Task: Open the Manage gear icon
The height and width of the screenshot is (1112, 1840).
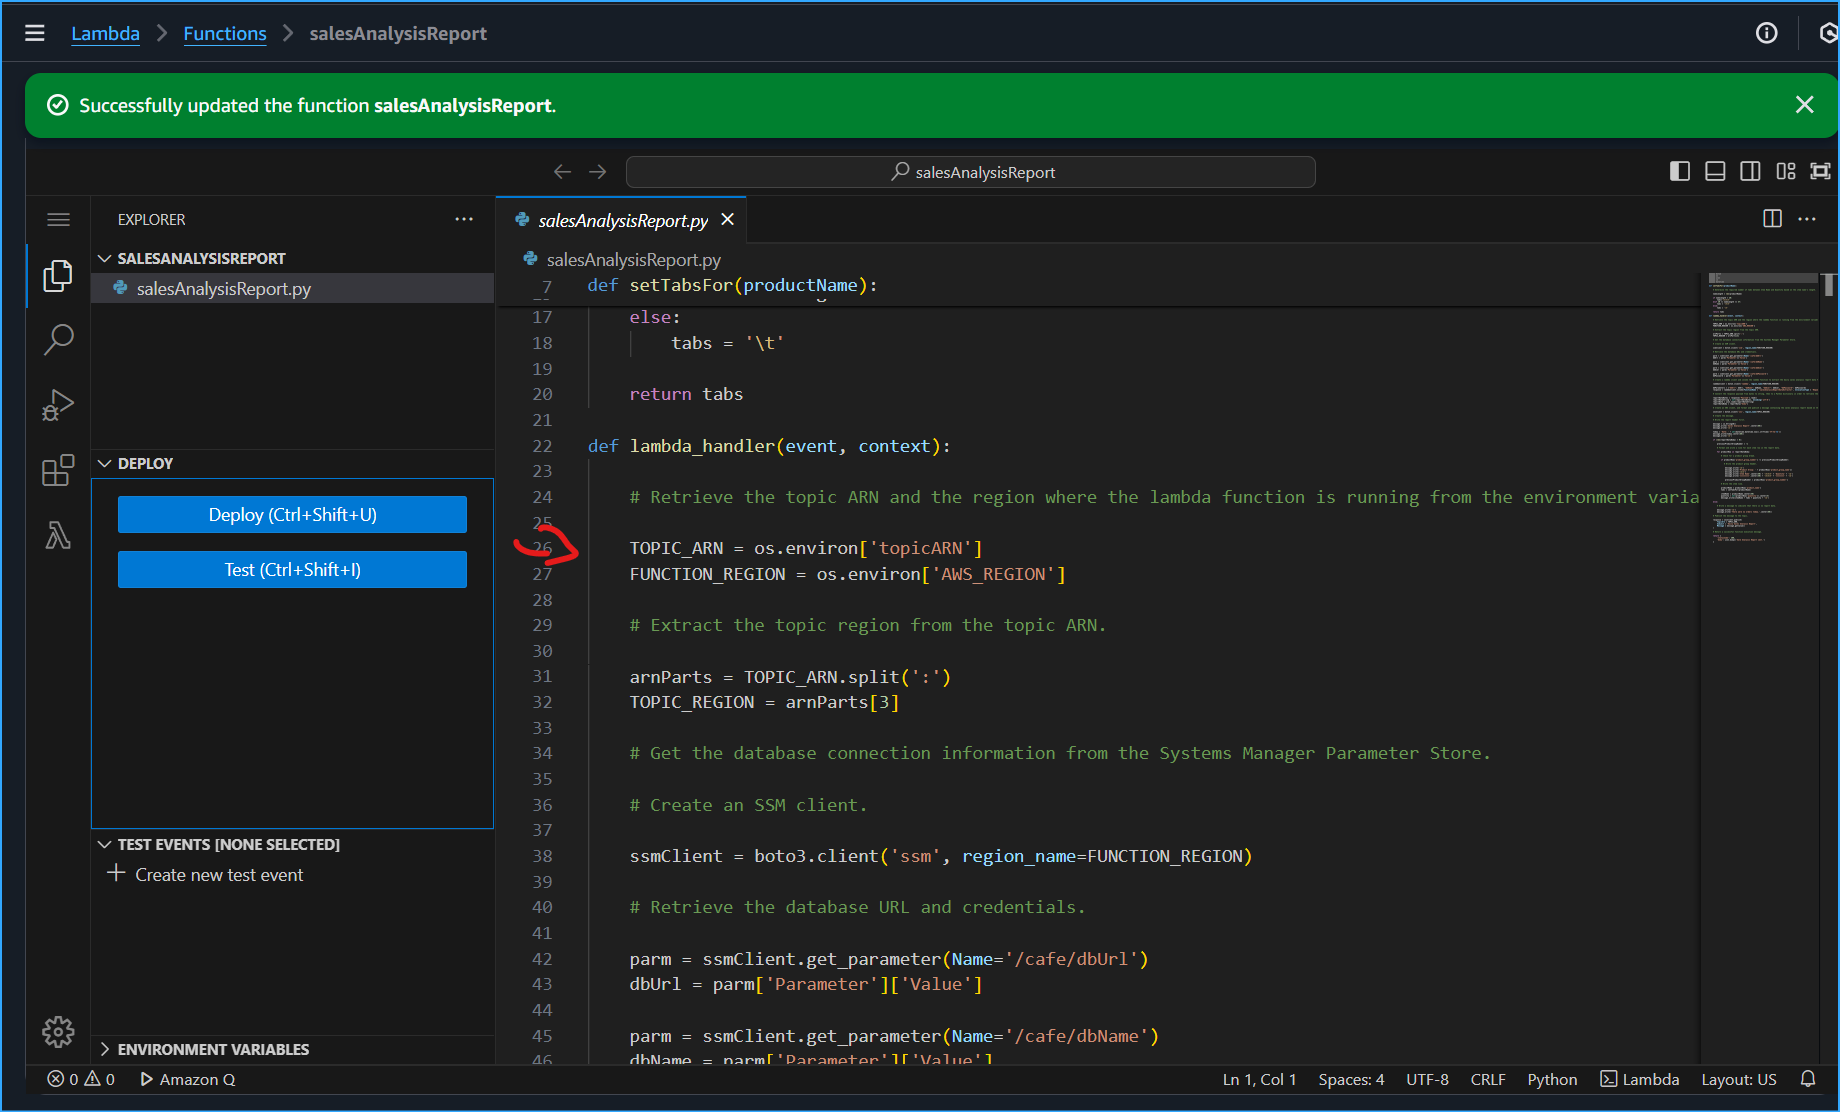Action: [x=58, y=1031]
